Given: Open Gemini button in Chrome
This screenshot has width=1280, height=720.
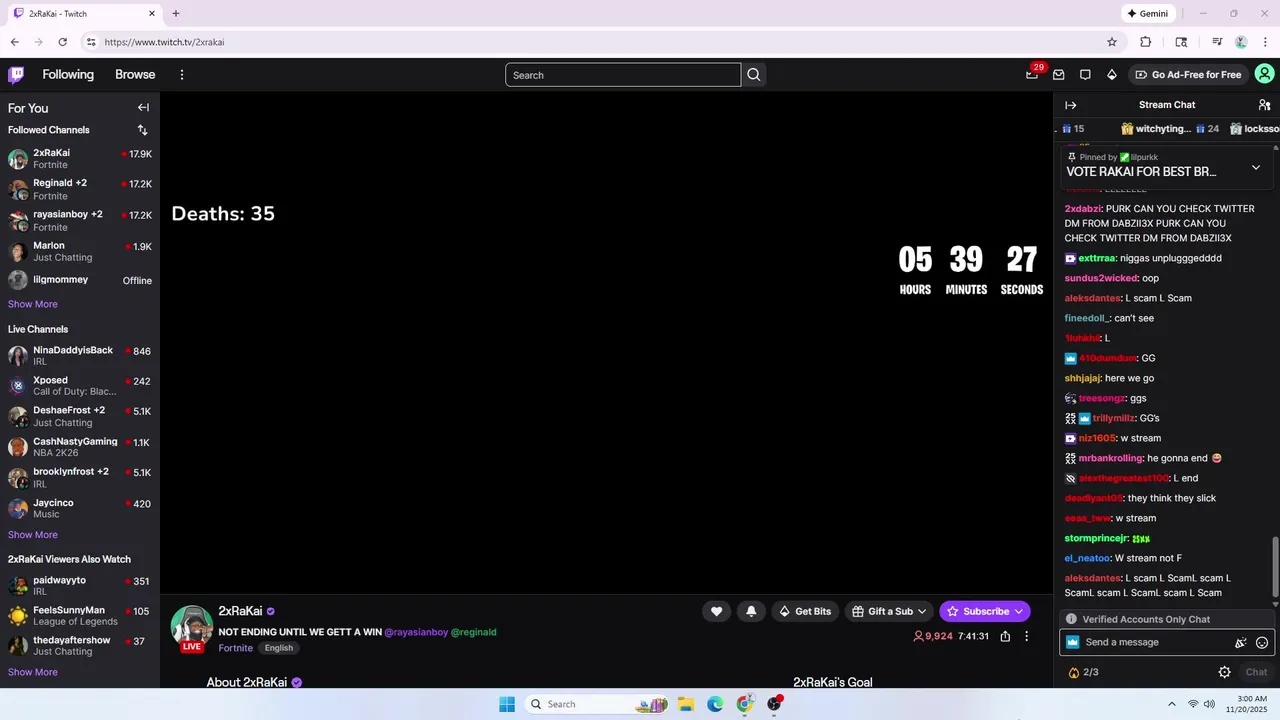Looking at the screenshot, I should 1147,14.
